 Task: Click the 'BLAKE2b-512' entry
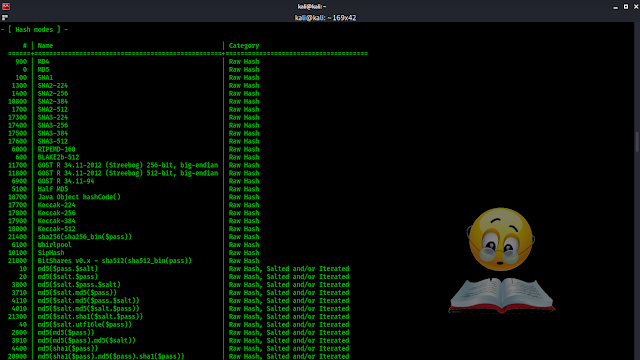coord(58,157)
